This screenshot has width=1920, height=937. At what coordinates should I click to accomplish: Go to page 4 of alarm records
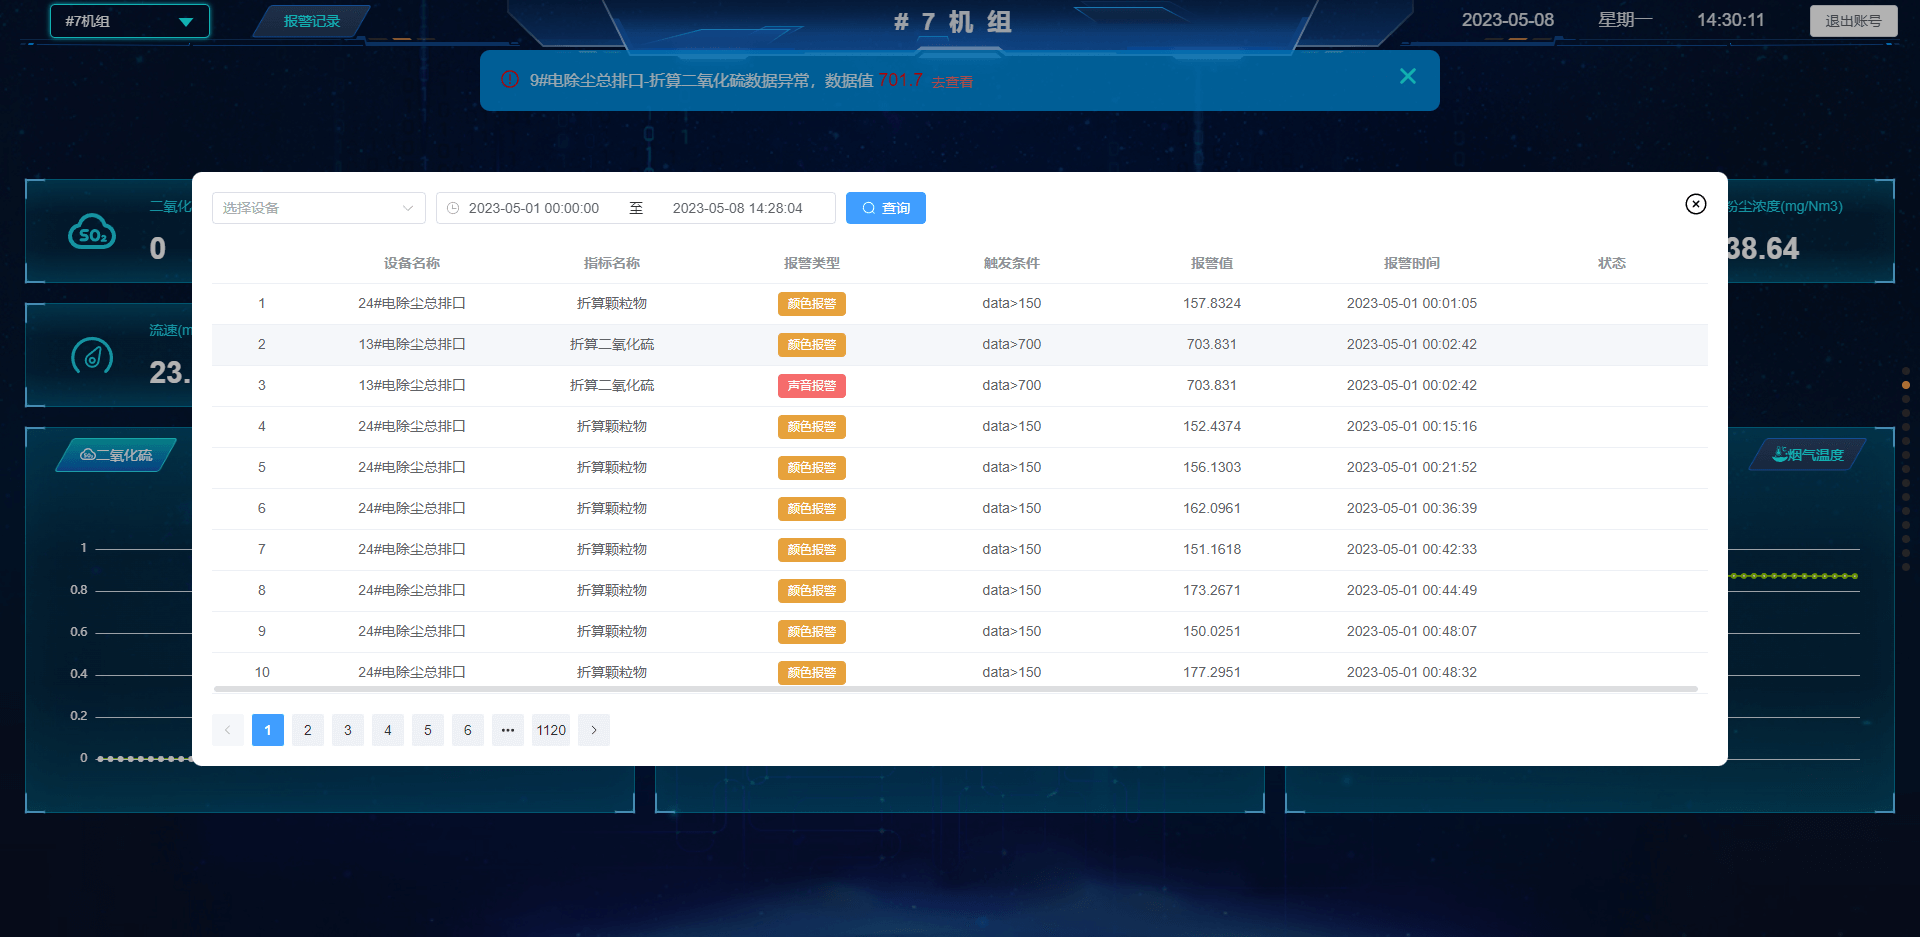pyautogui.click(x=388, y=730)
